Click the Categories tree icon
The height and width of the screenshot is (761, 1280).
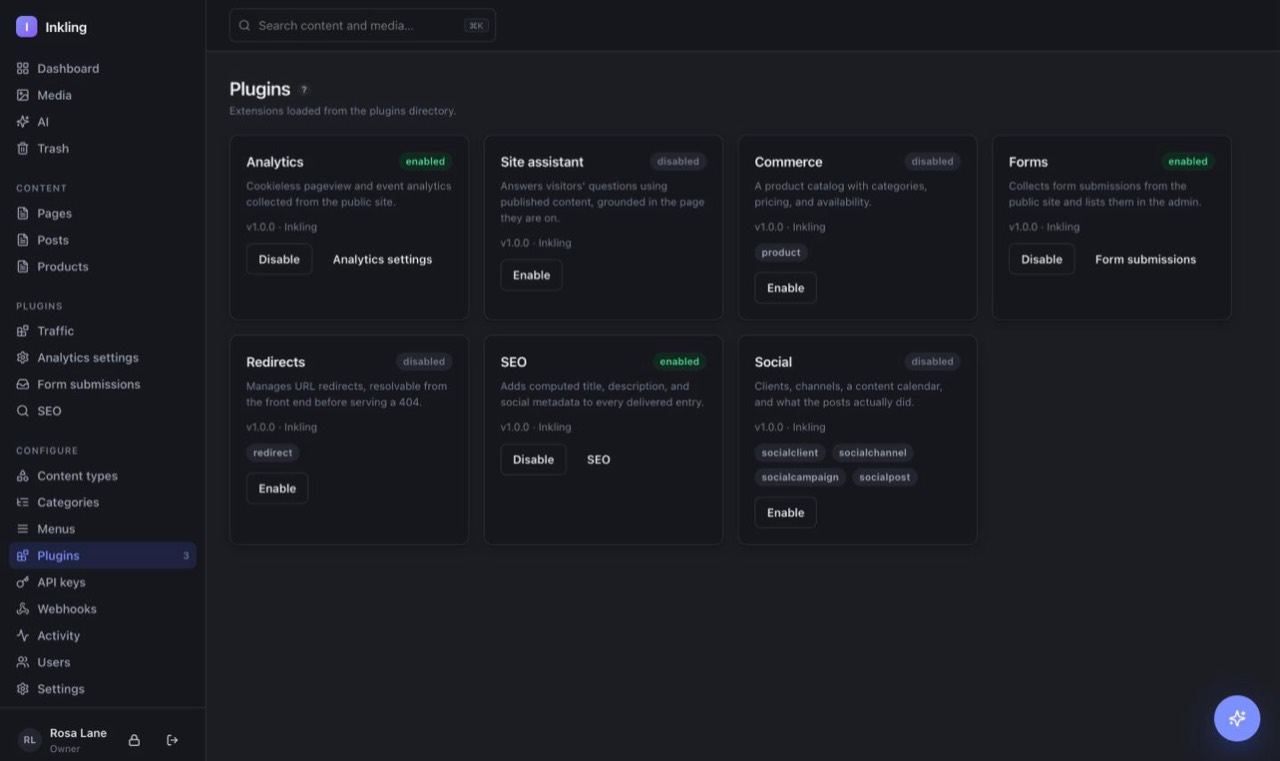coord(23,503)
